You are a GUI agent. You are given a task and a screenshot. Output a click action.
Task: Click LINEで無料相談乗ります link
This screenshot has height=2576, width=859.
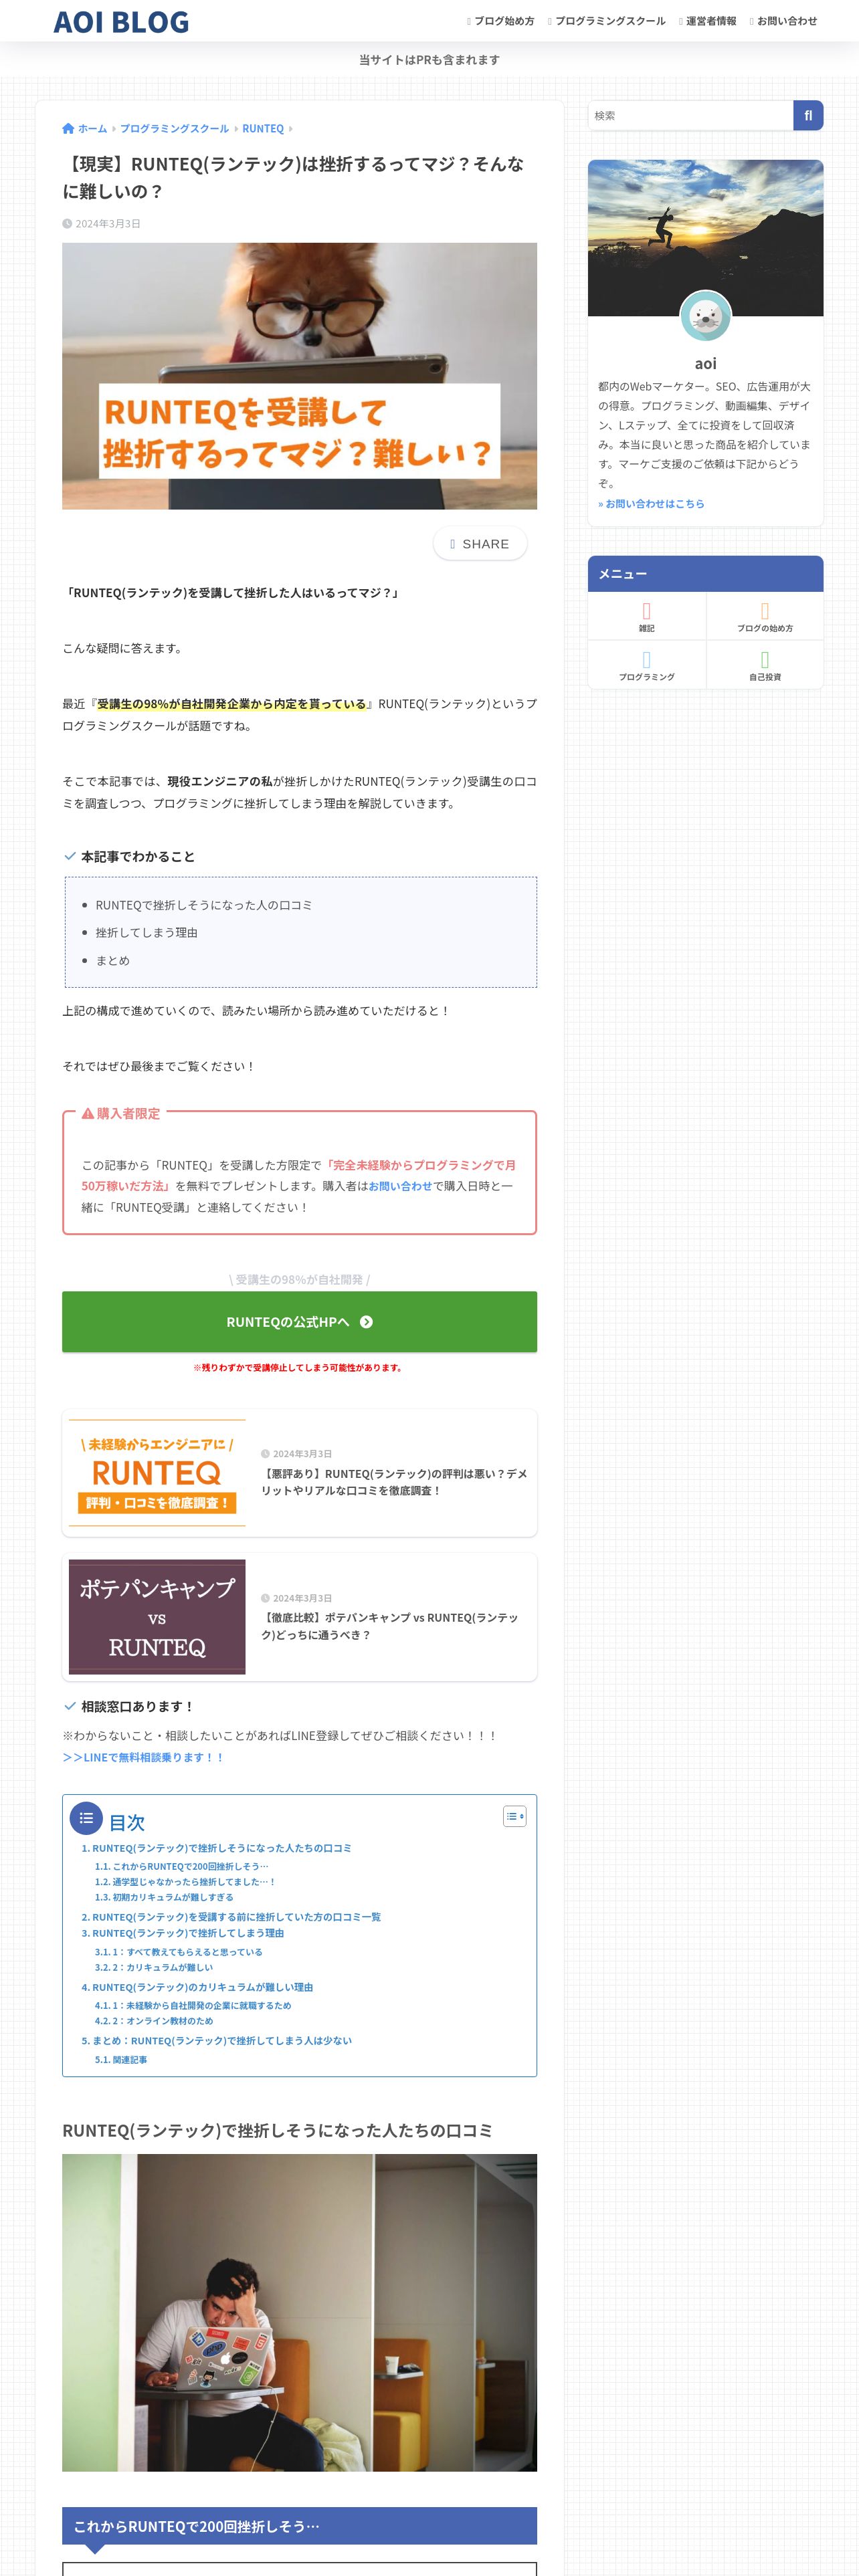tap(143, 1757)
